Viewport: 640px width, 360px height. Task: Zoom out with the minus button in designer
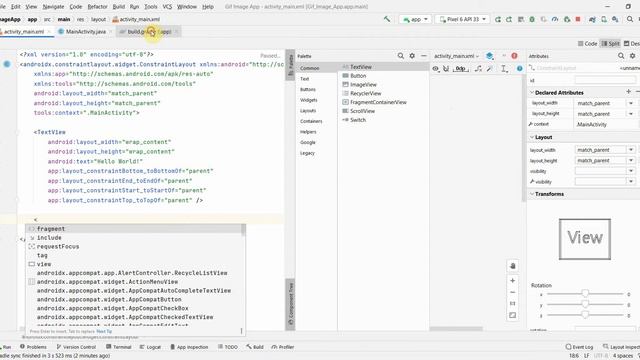tap(513, 292)
